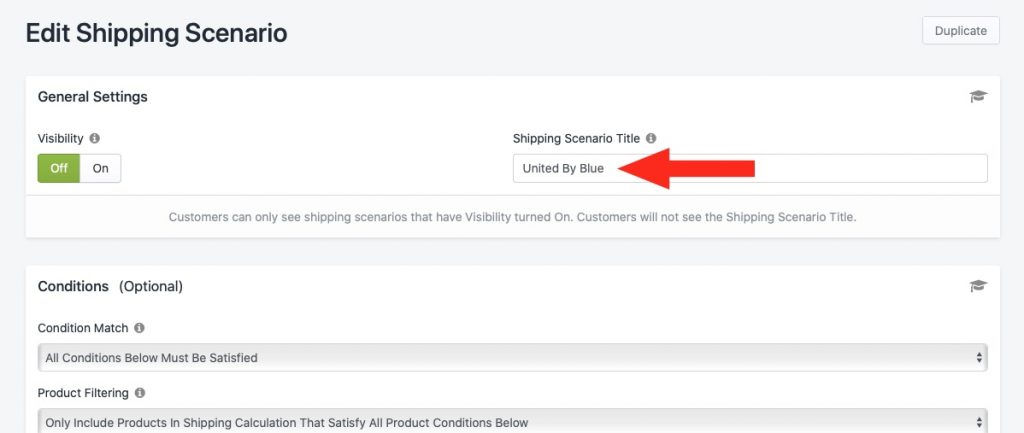This screenshot has height=433, width=1024.
Task: Focus the Shipping Scenario Title field
Action: pyautogui.click(x=750, y=168)
